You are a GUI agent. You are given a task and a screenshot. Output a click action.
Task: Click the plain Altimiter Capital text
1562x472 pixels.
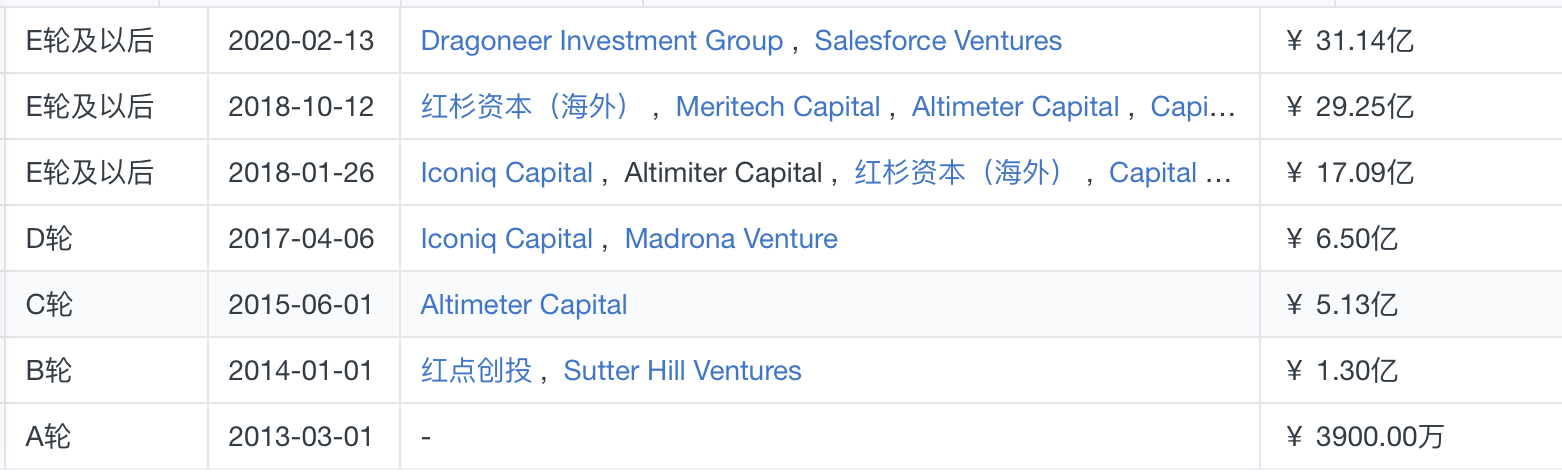723,173
